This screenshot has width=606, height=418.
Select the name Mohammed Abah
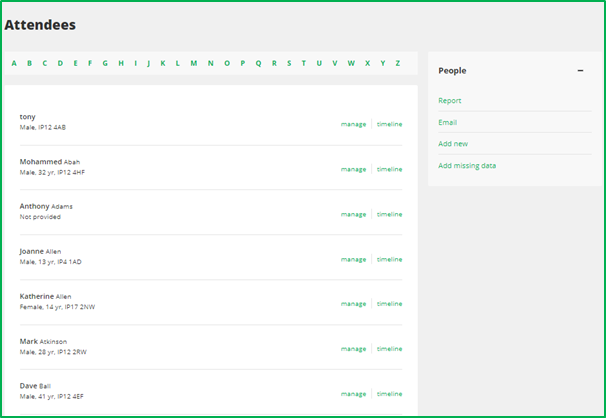click(50, 161)
